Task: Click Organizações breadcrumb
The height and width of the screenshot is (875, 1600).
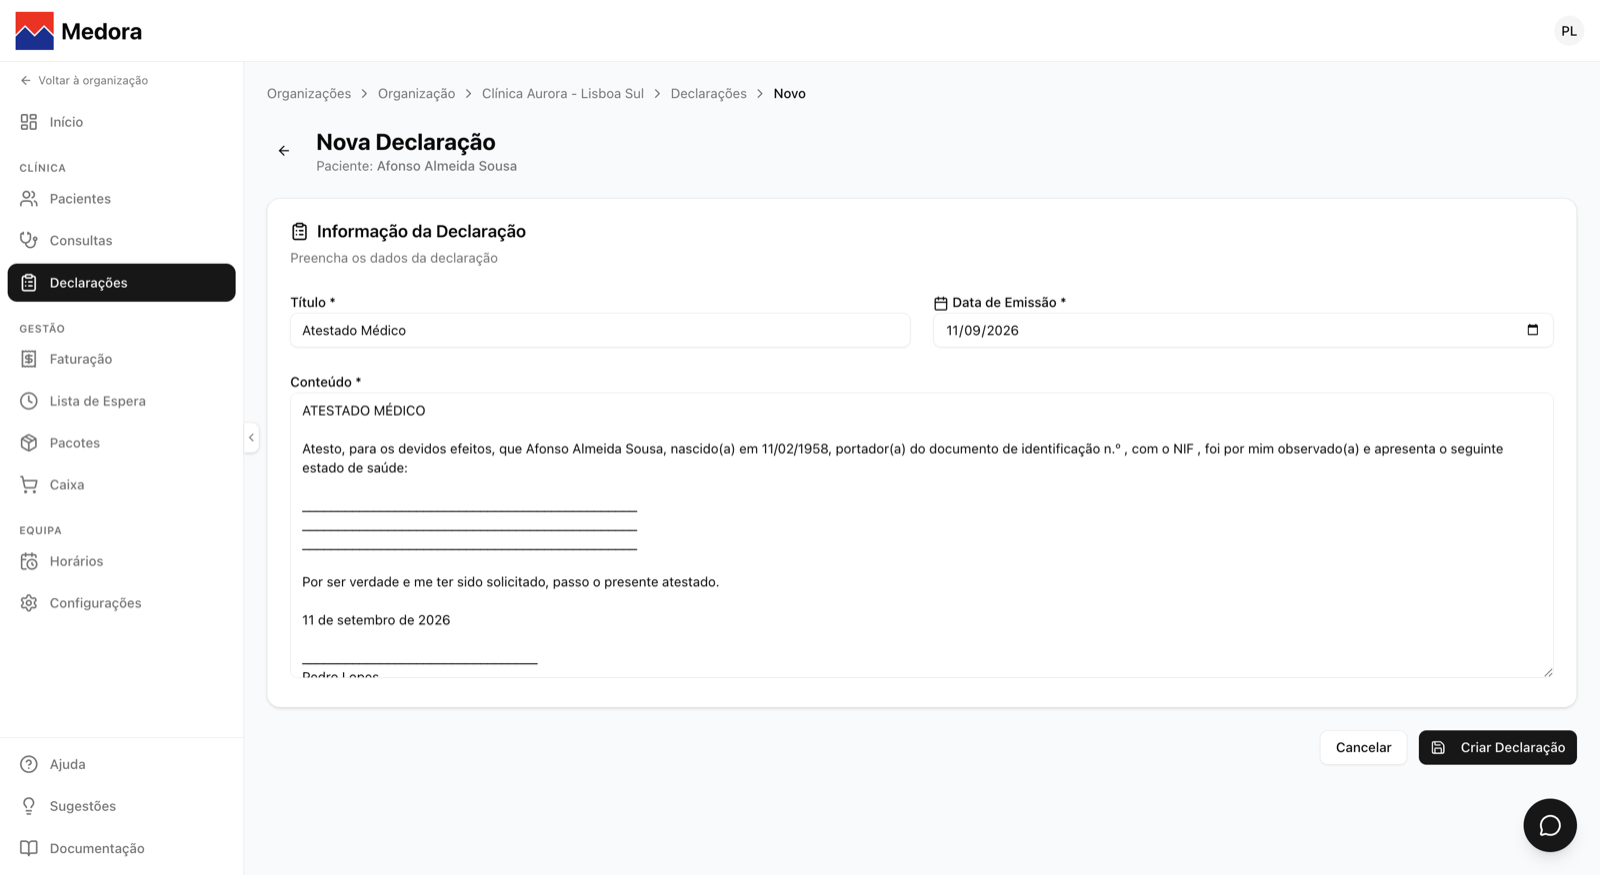Action: (x=309, y=93)
